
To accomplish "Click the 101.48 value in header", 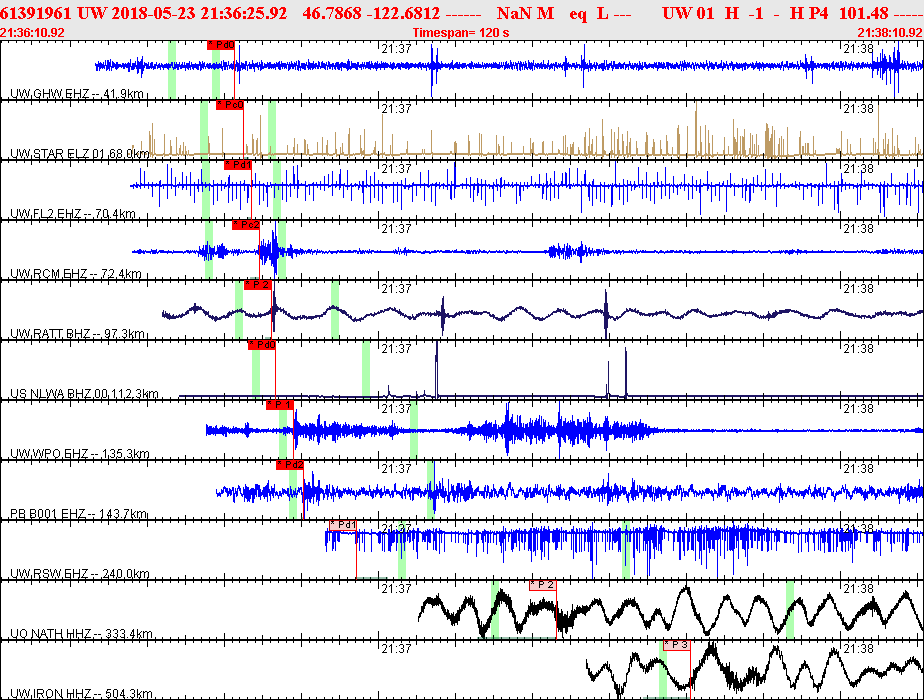I will [x=863, y=13].
